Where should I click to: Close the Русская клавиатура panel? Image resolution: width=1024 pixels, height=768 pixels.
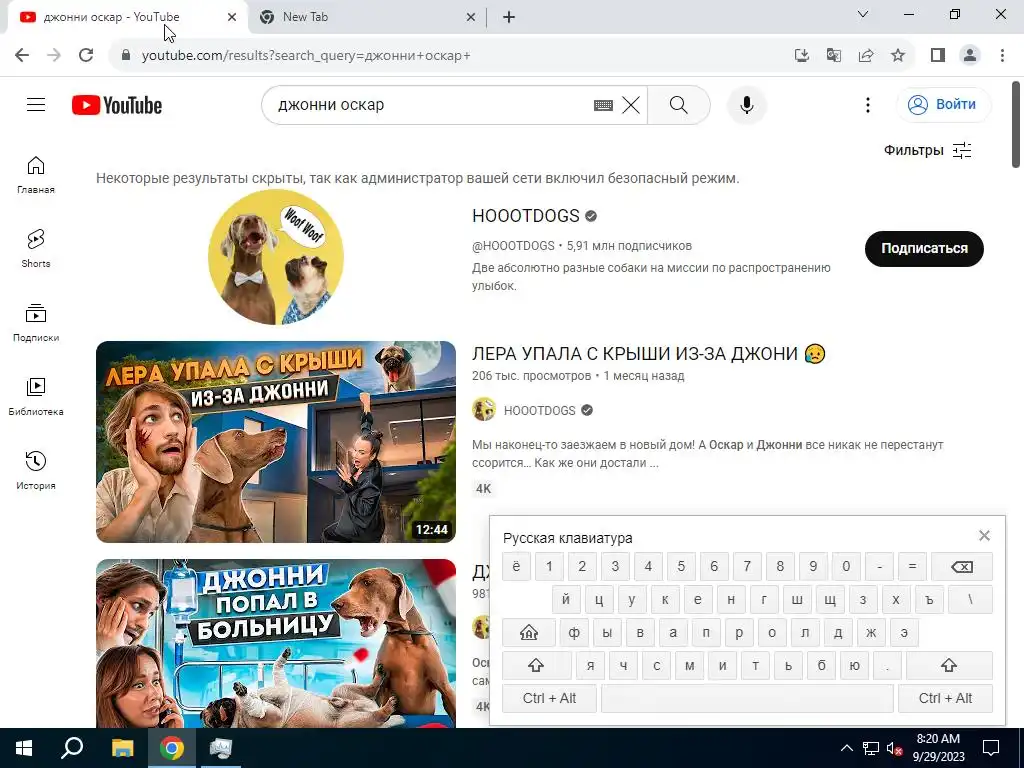coord(984,536)
